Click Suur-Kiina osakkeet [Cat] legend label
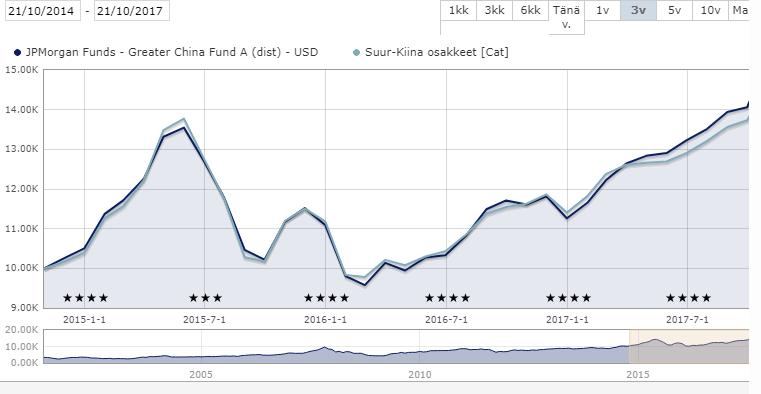Viewport: 761px width, 394px height. (x=437, y=52)
